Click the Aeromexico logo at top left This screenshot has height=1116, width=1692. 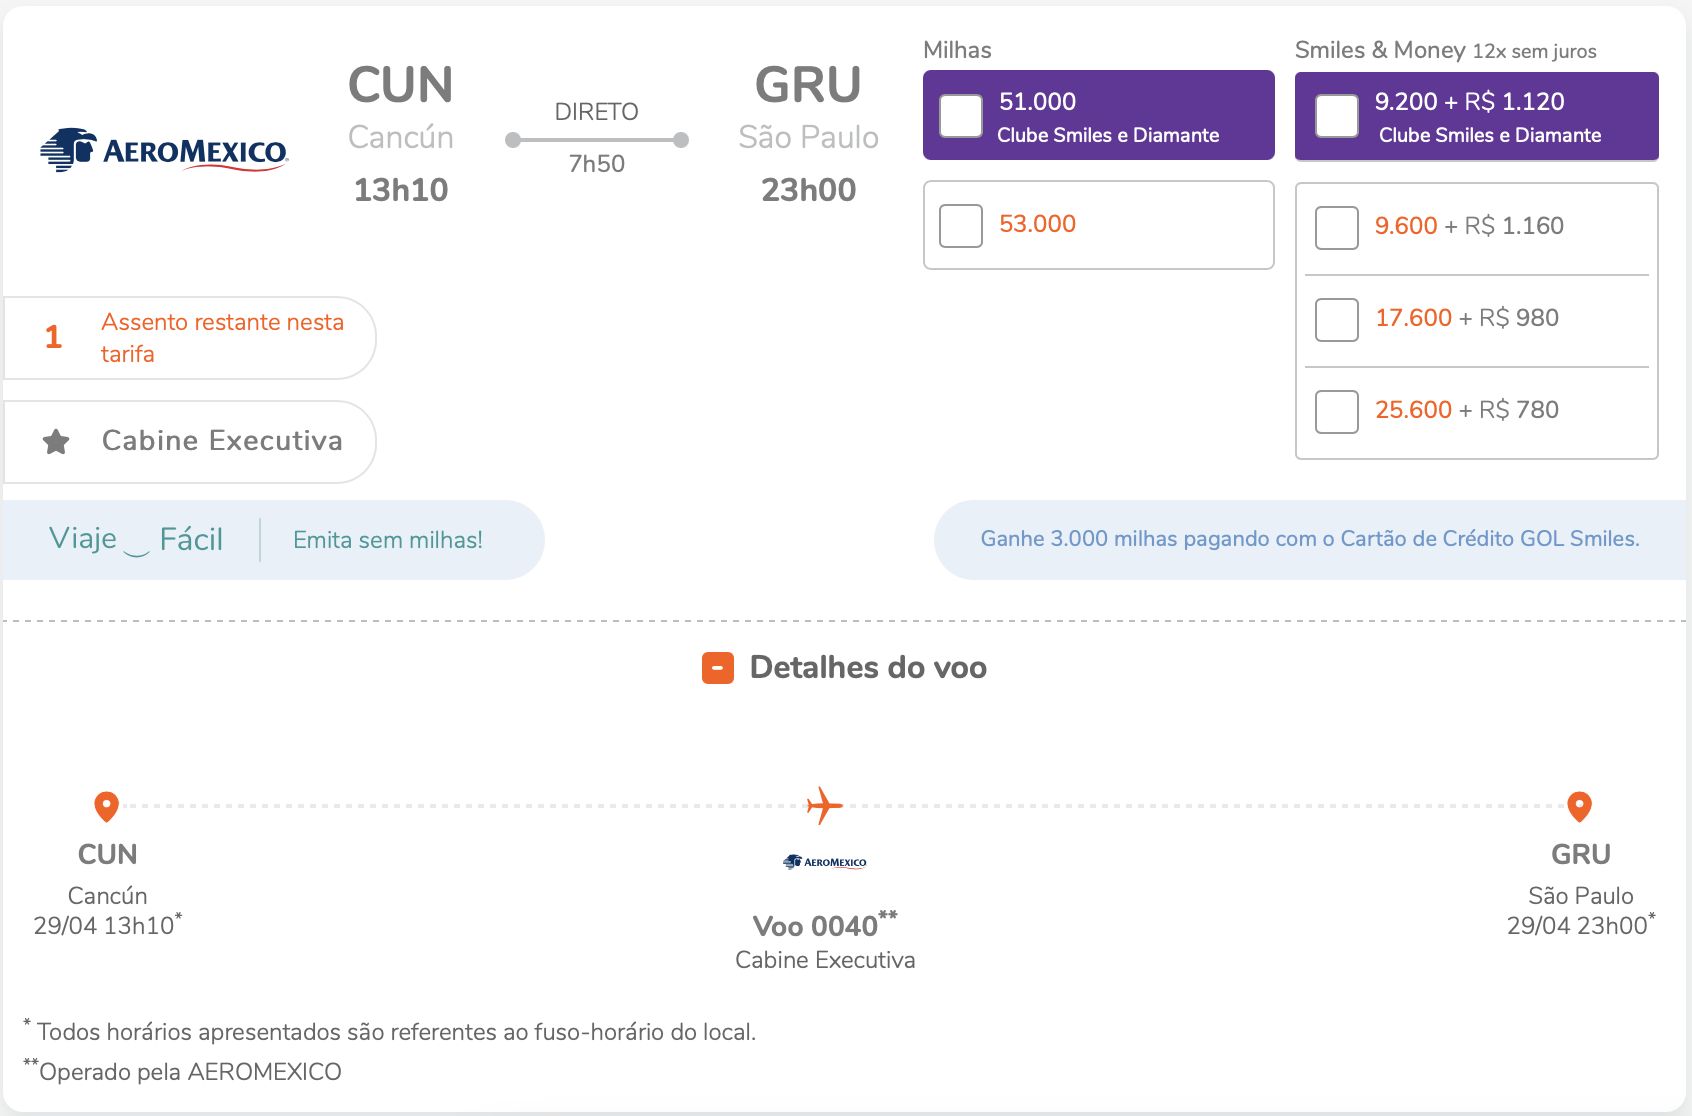(165, 150)
